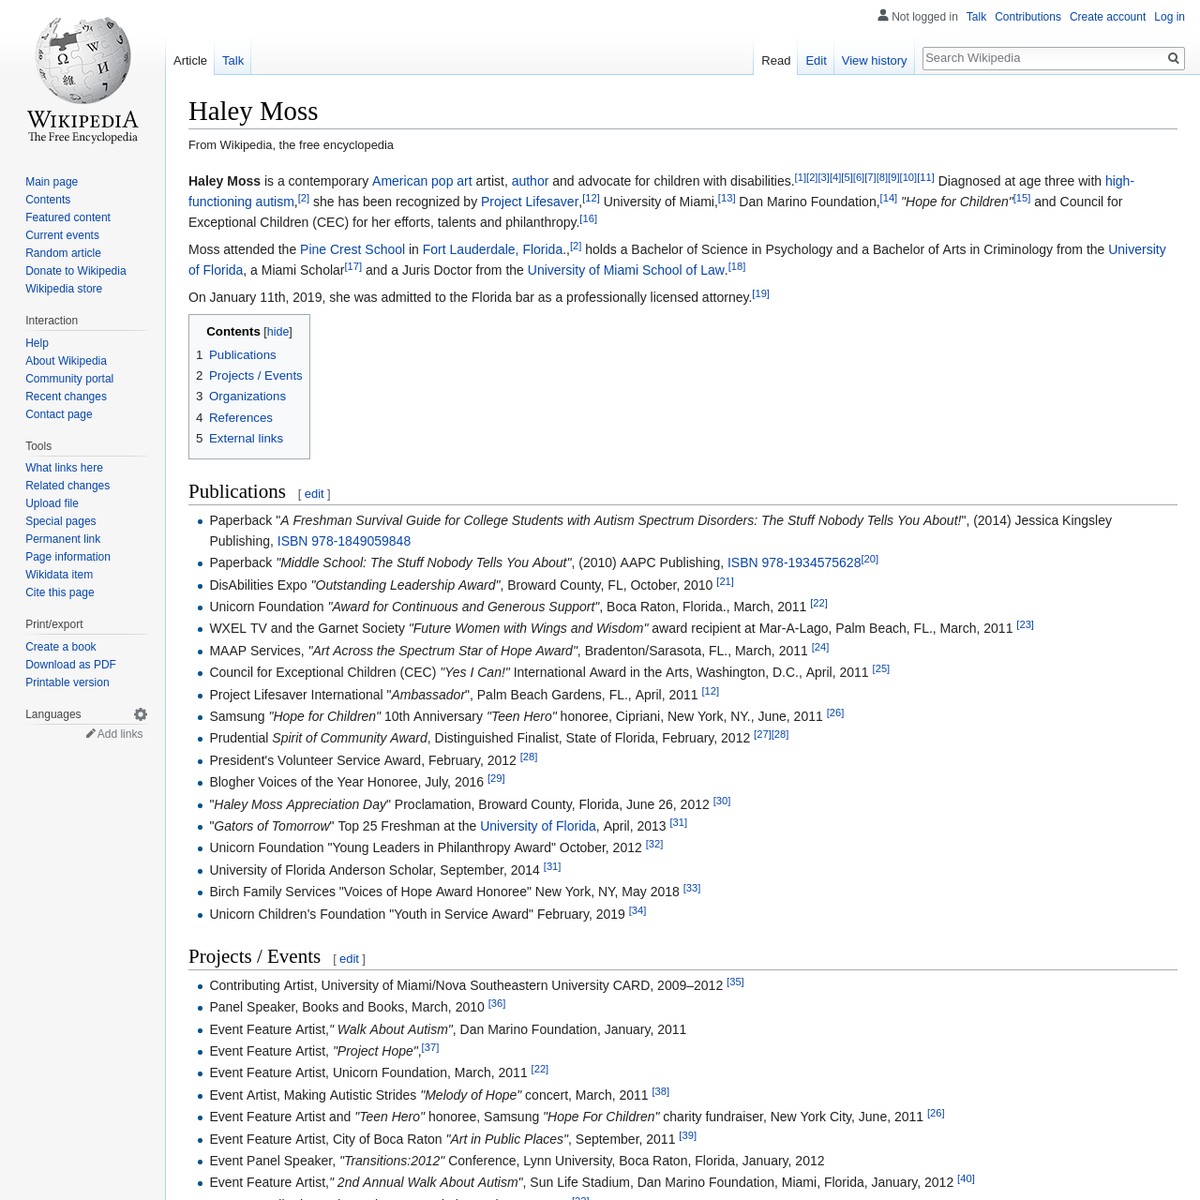Select the Edit tab

coord(816,60)
